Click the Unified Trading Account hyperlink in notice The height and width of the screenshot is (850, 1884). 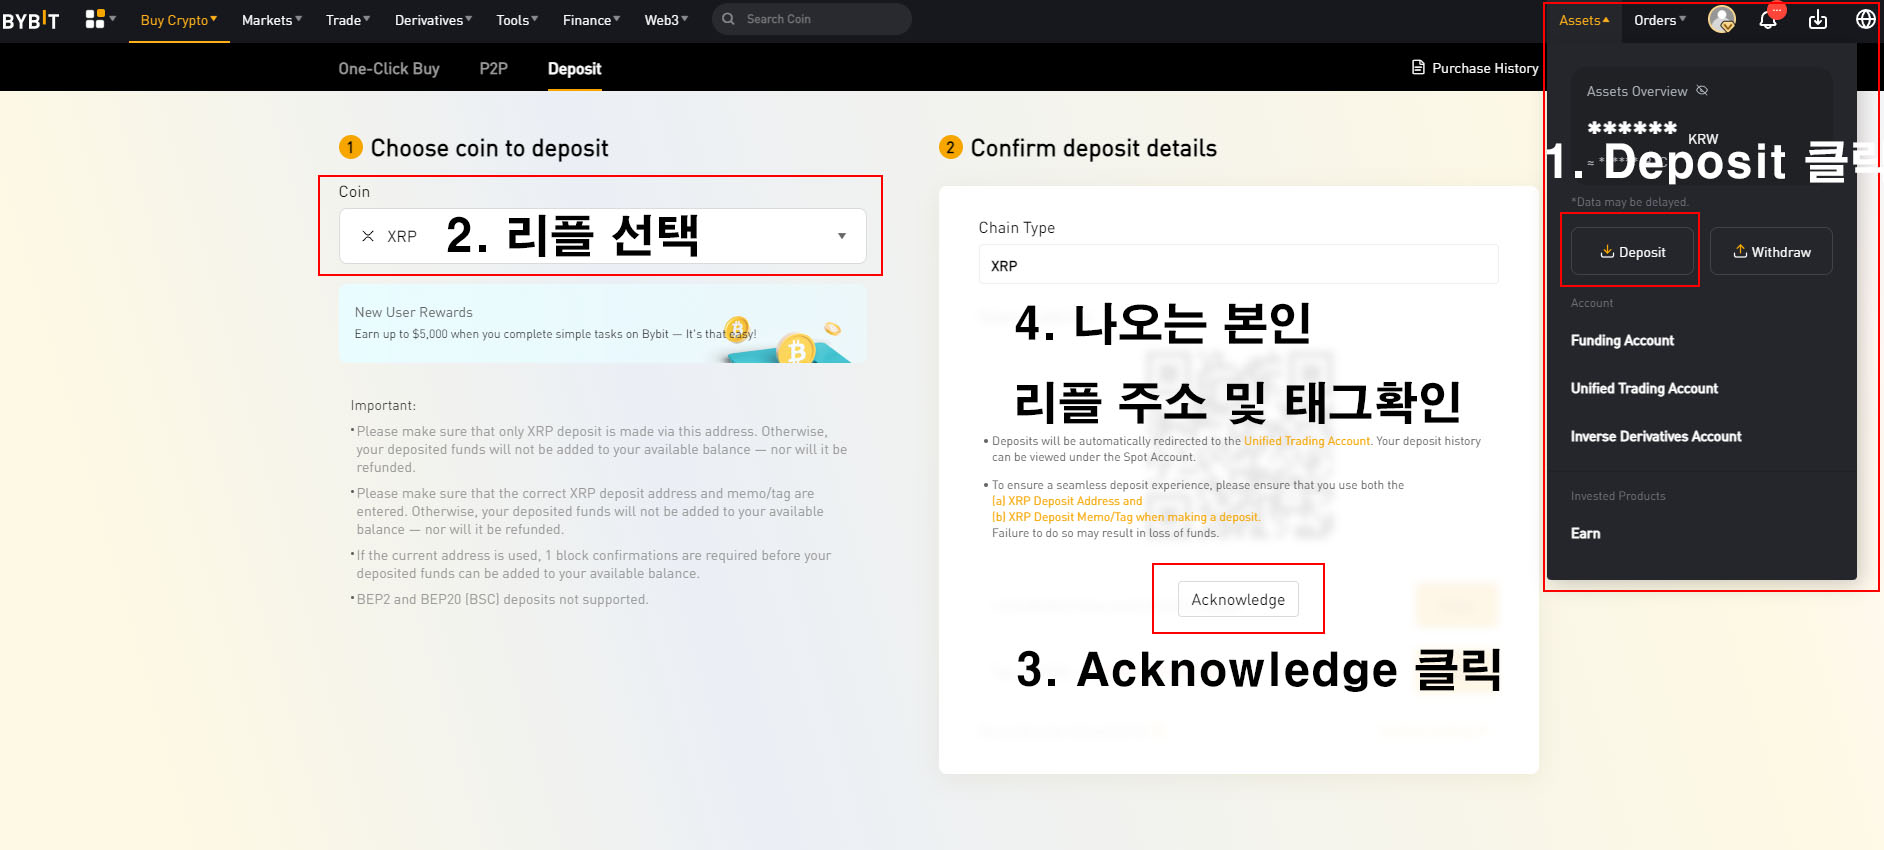pos(1306,441)
